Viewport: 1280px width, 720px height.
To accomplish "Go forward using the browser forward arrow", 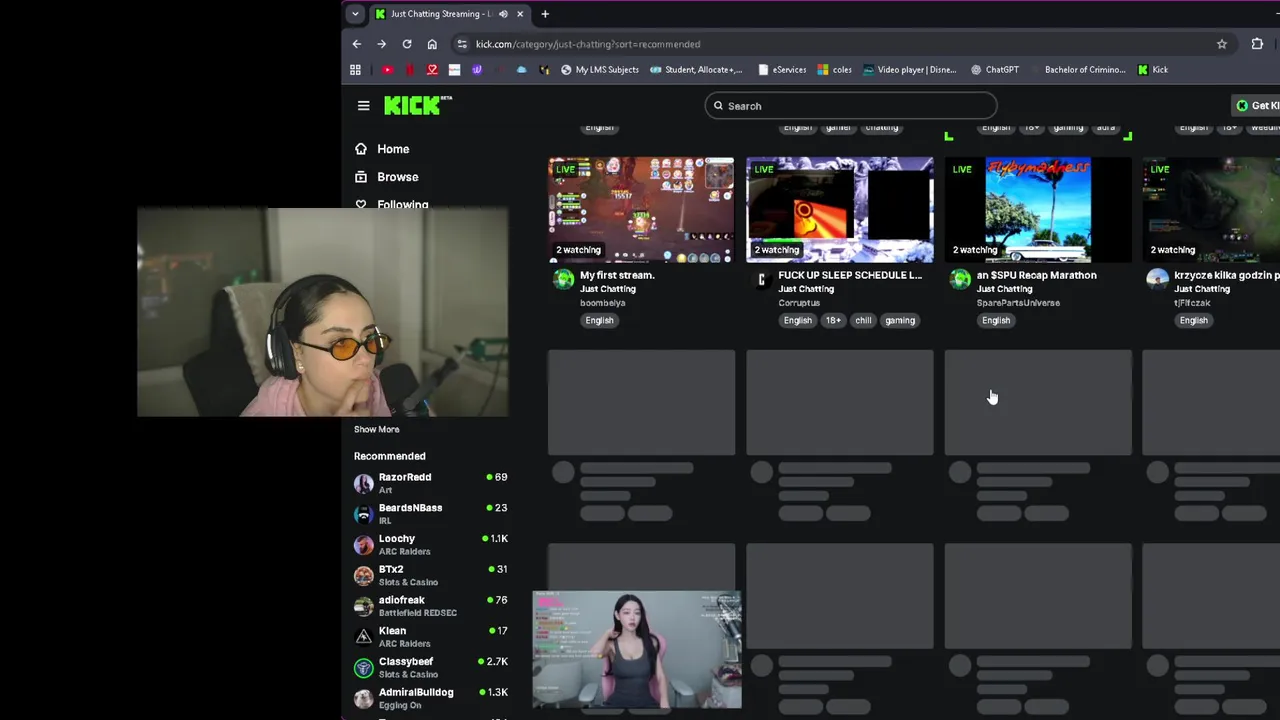I will pos(381,44).
